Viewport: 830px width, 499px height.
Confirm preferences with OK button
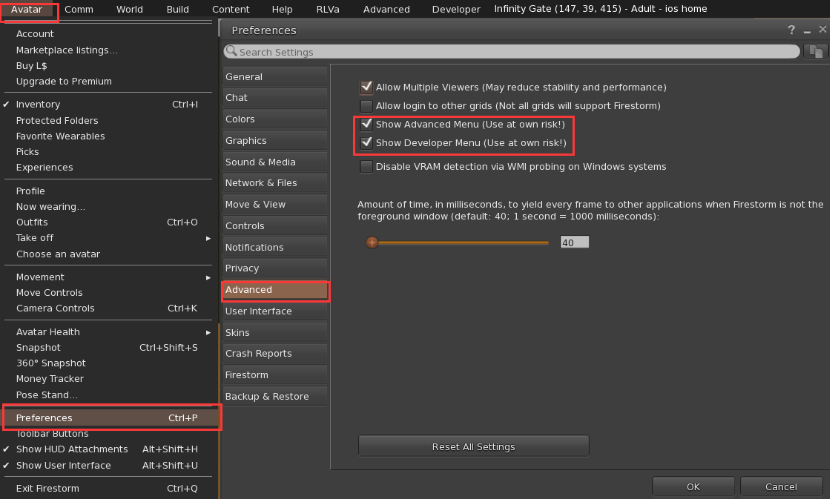point(693,486)
